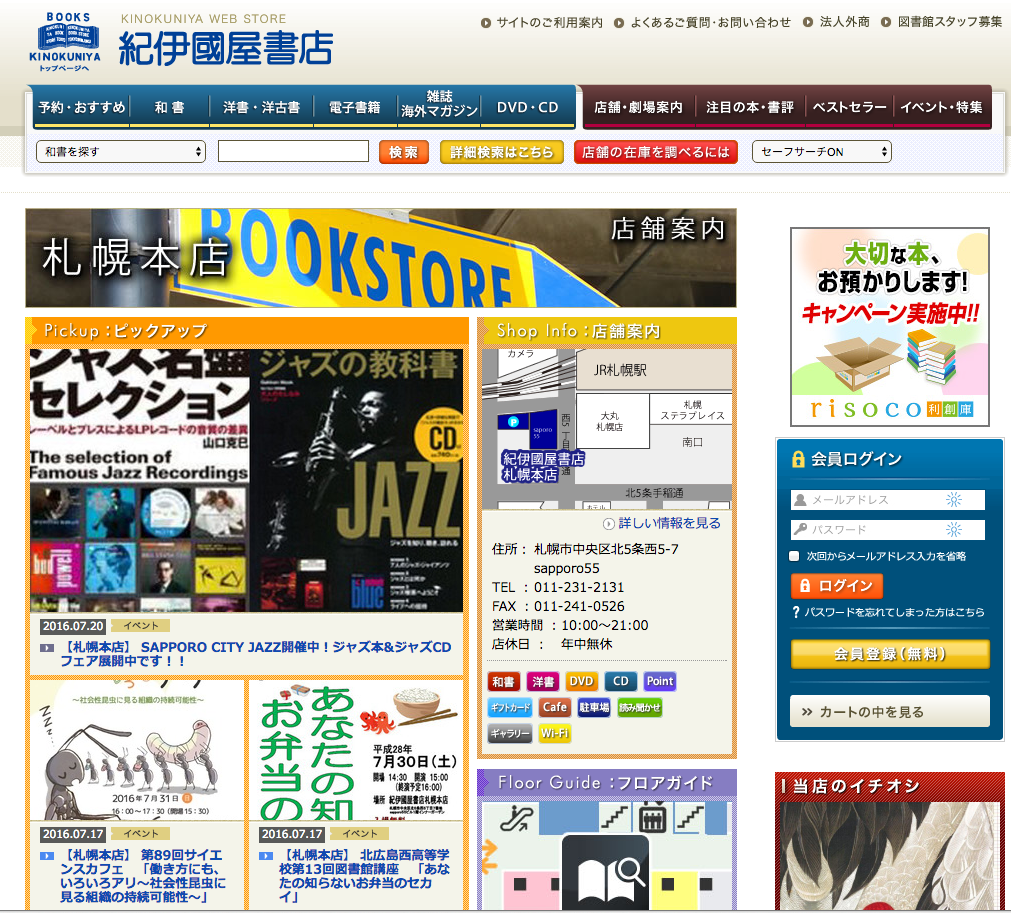This screenshot has height=913, width=1011.
Task: Click the 和書 service badge
Action: [504, 682]
